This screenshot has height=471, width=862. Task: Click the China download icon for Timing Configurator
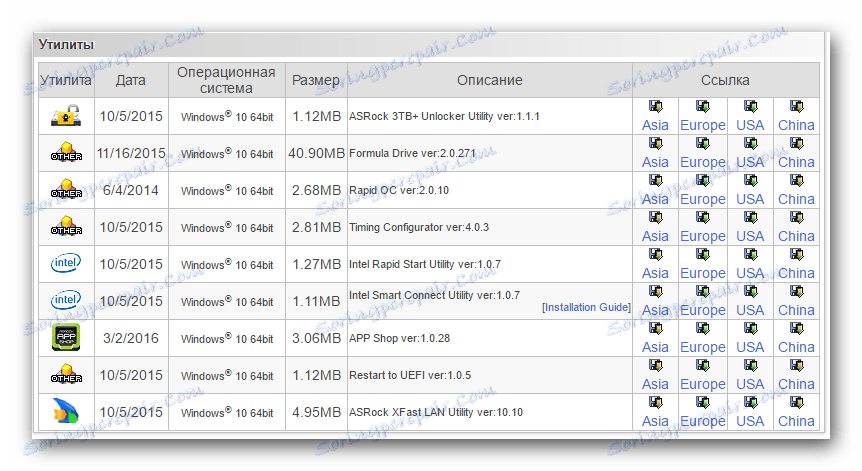(797, 217)
